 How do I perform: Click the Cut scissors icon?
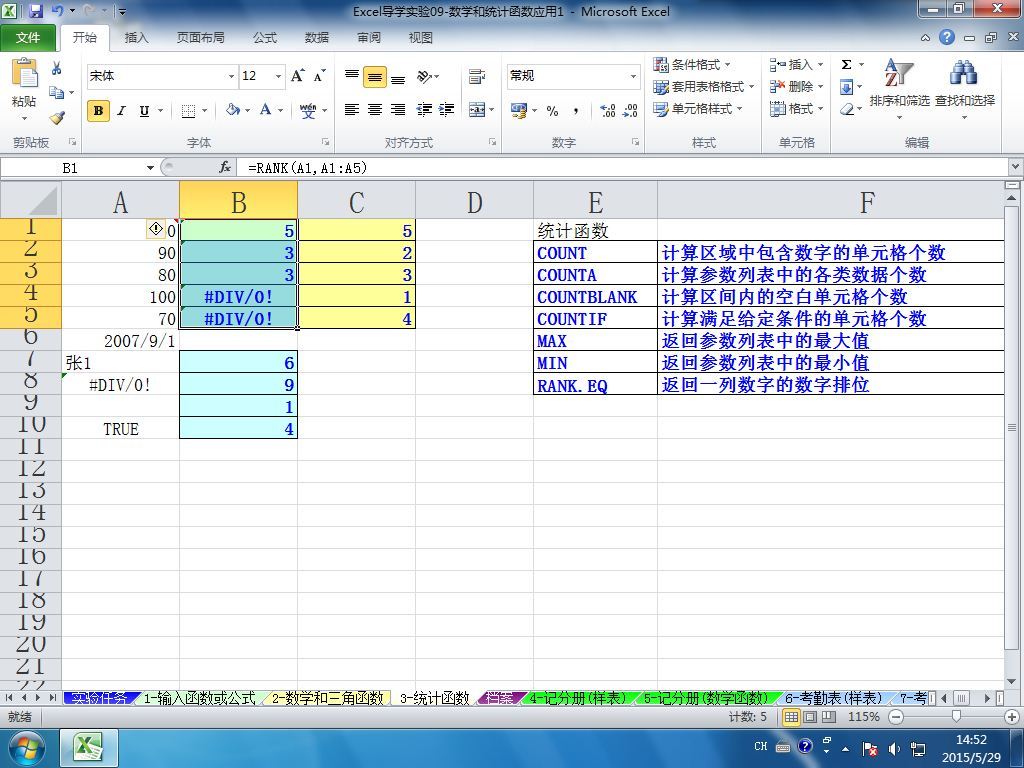(57, 69)
